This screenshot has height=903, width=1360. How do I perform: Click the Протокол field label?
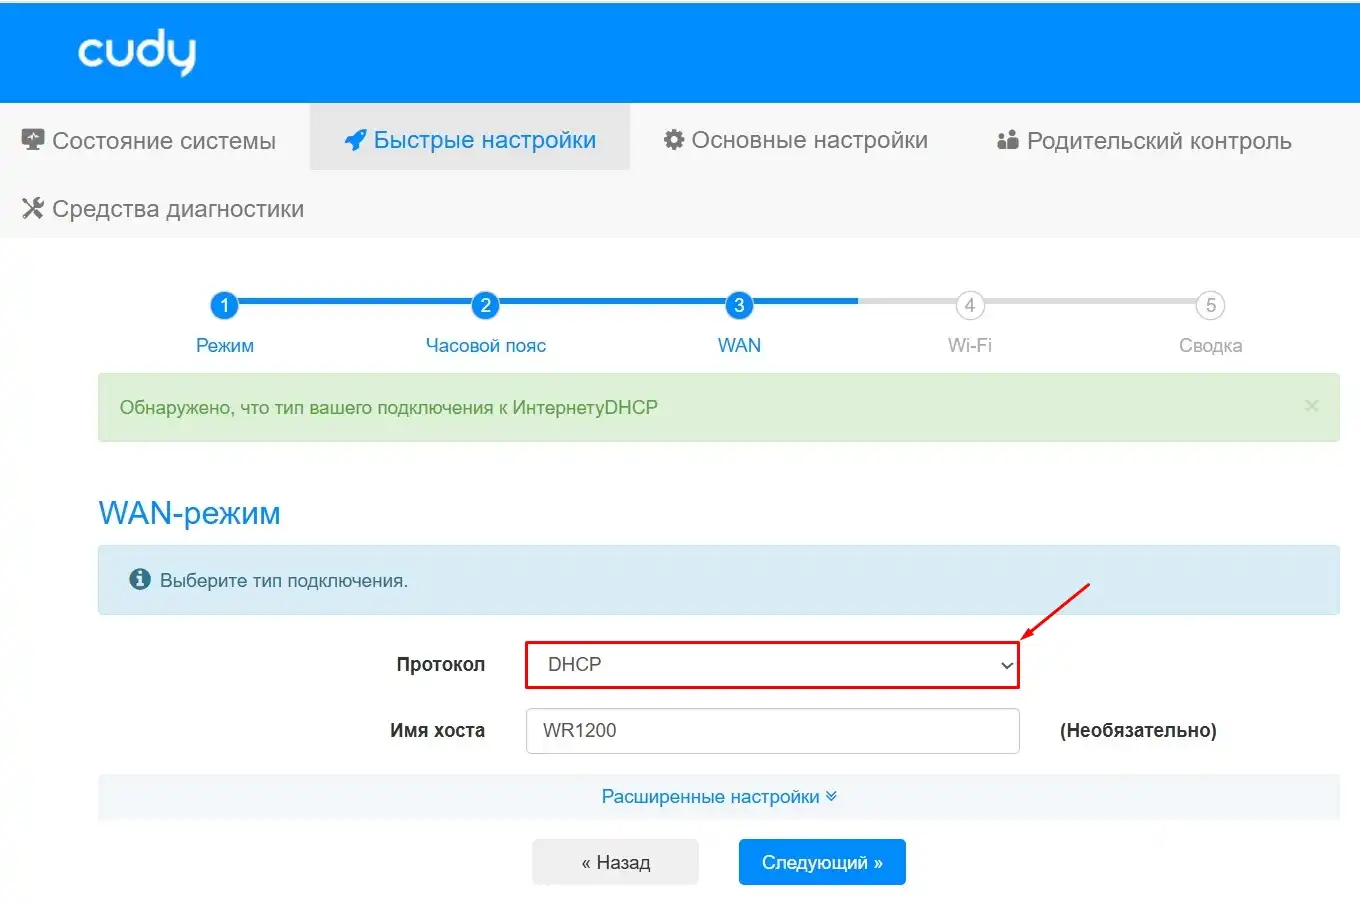click(441, 665)
